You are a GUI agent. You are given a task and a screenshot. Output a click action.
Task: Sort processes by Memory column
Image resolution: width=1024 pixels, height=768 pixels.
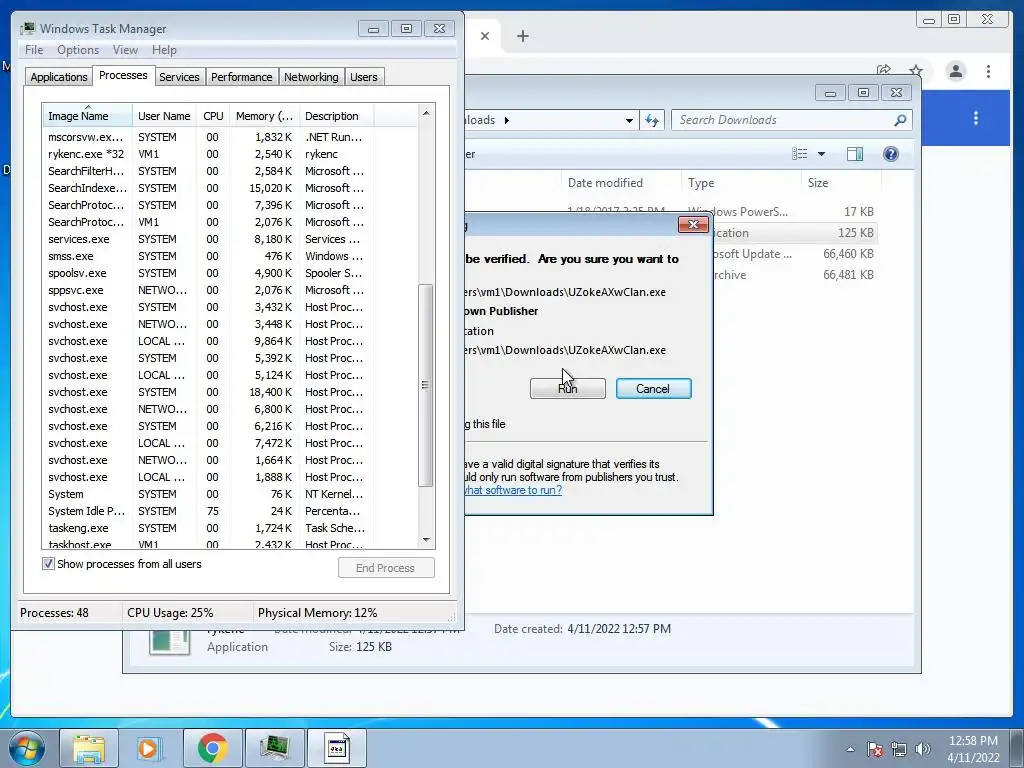pos(264,116)
